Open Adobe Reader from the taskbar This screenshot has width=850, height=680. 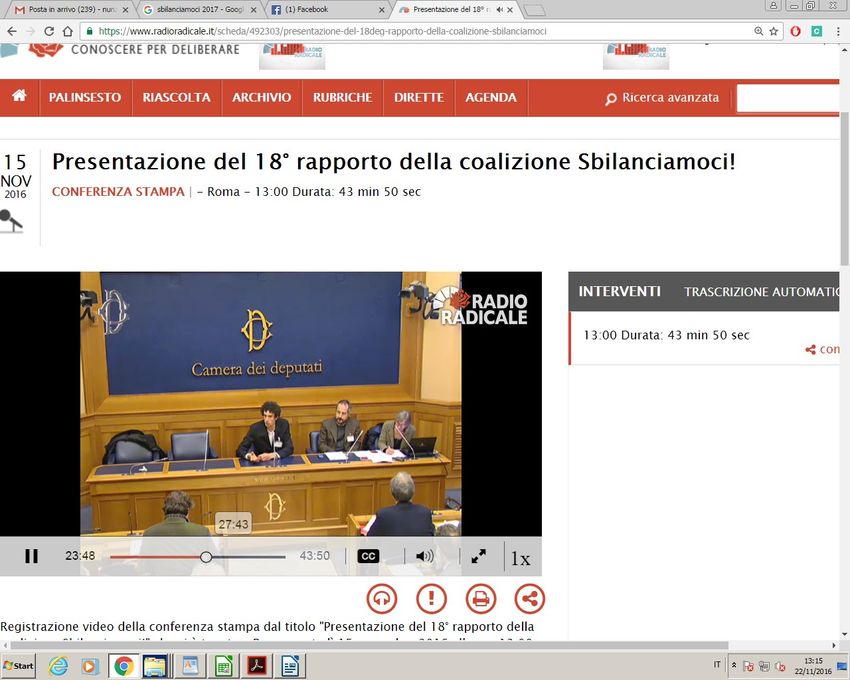coord(257,665)
